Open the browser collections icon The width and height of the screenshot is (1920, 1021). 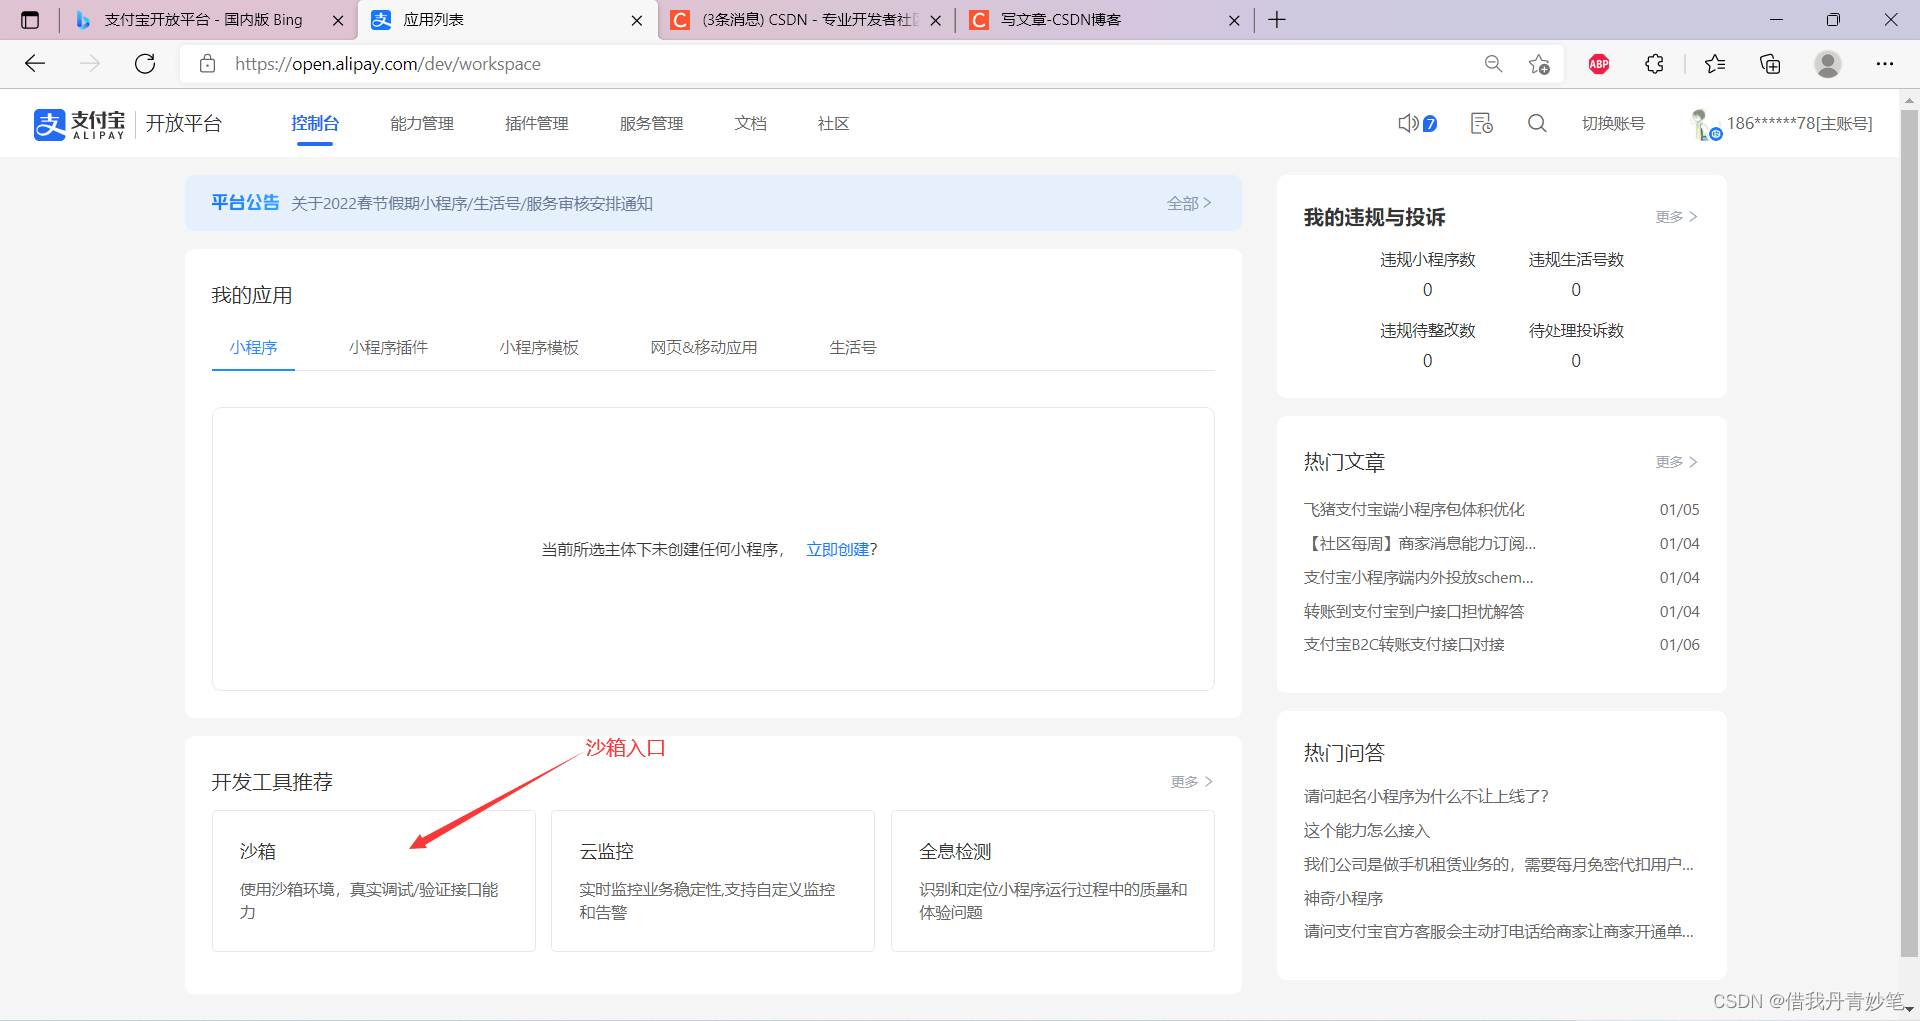[1770, 64]
